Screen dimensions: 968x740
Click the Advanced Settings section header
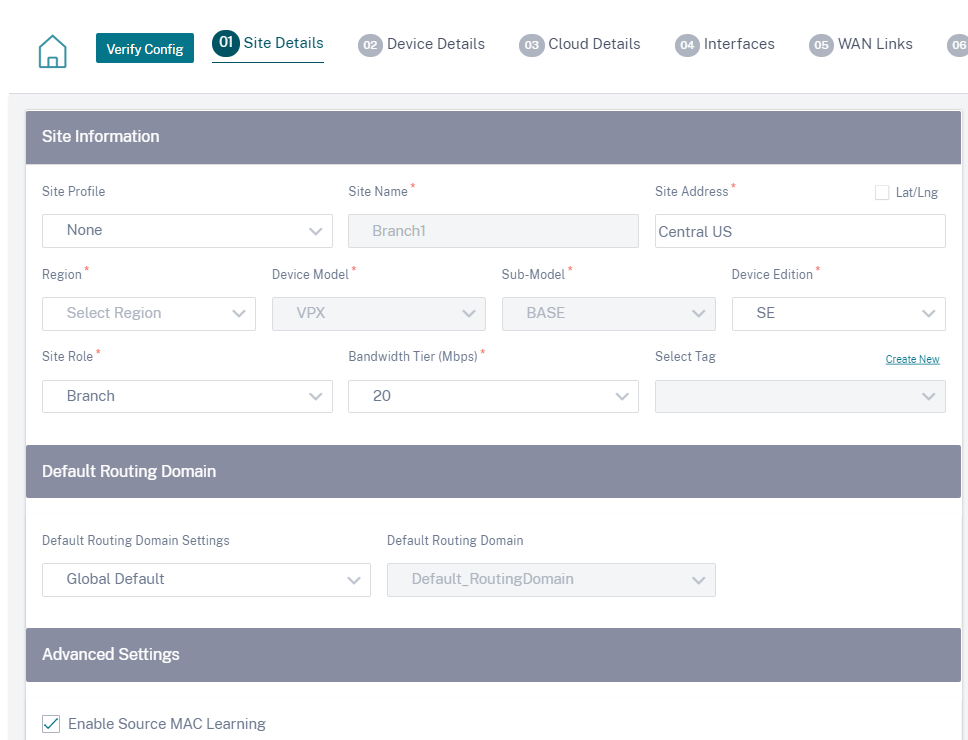click(x=493, y=655)
